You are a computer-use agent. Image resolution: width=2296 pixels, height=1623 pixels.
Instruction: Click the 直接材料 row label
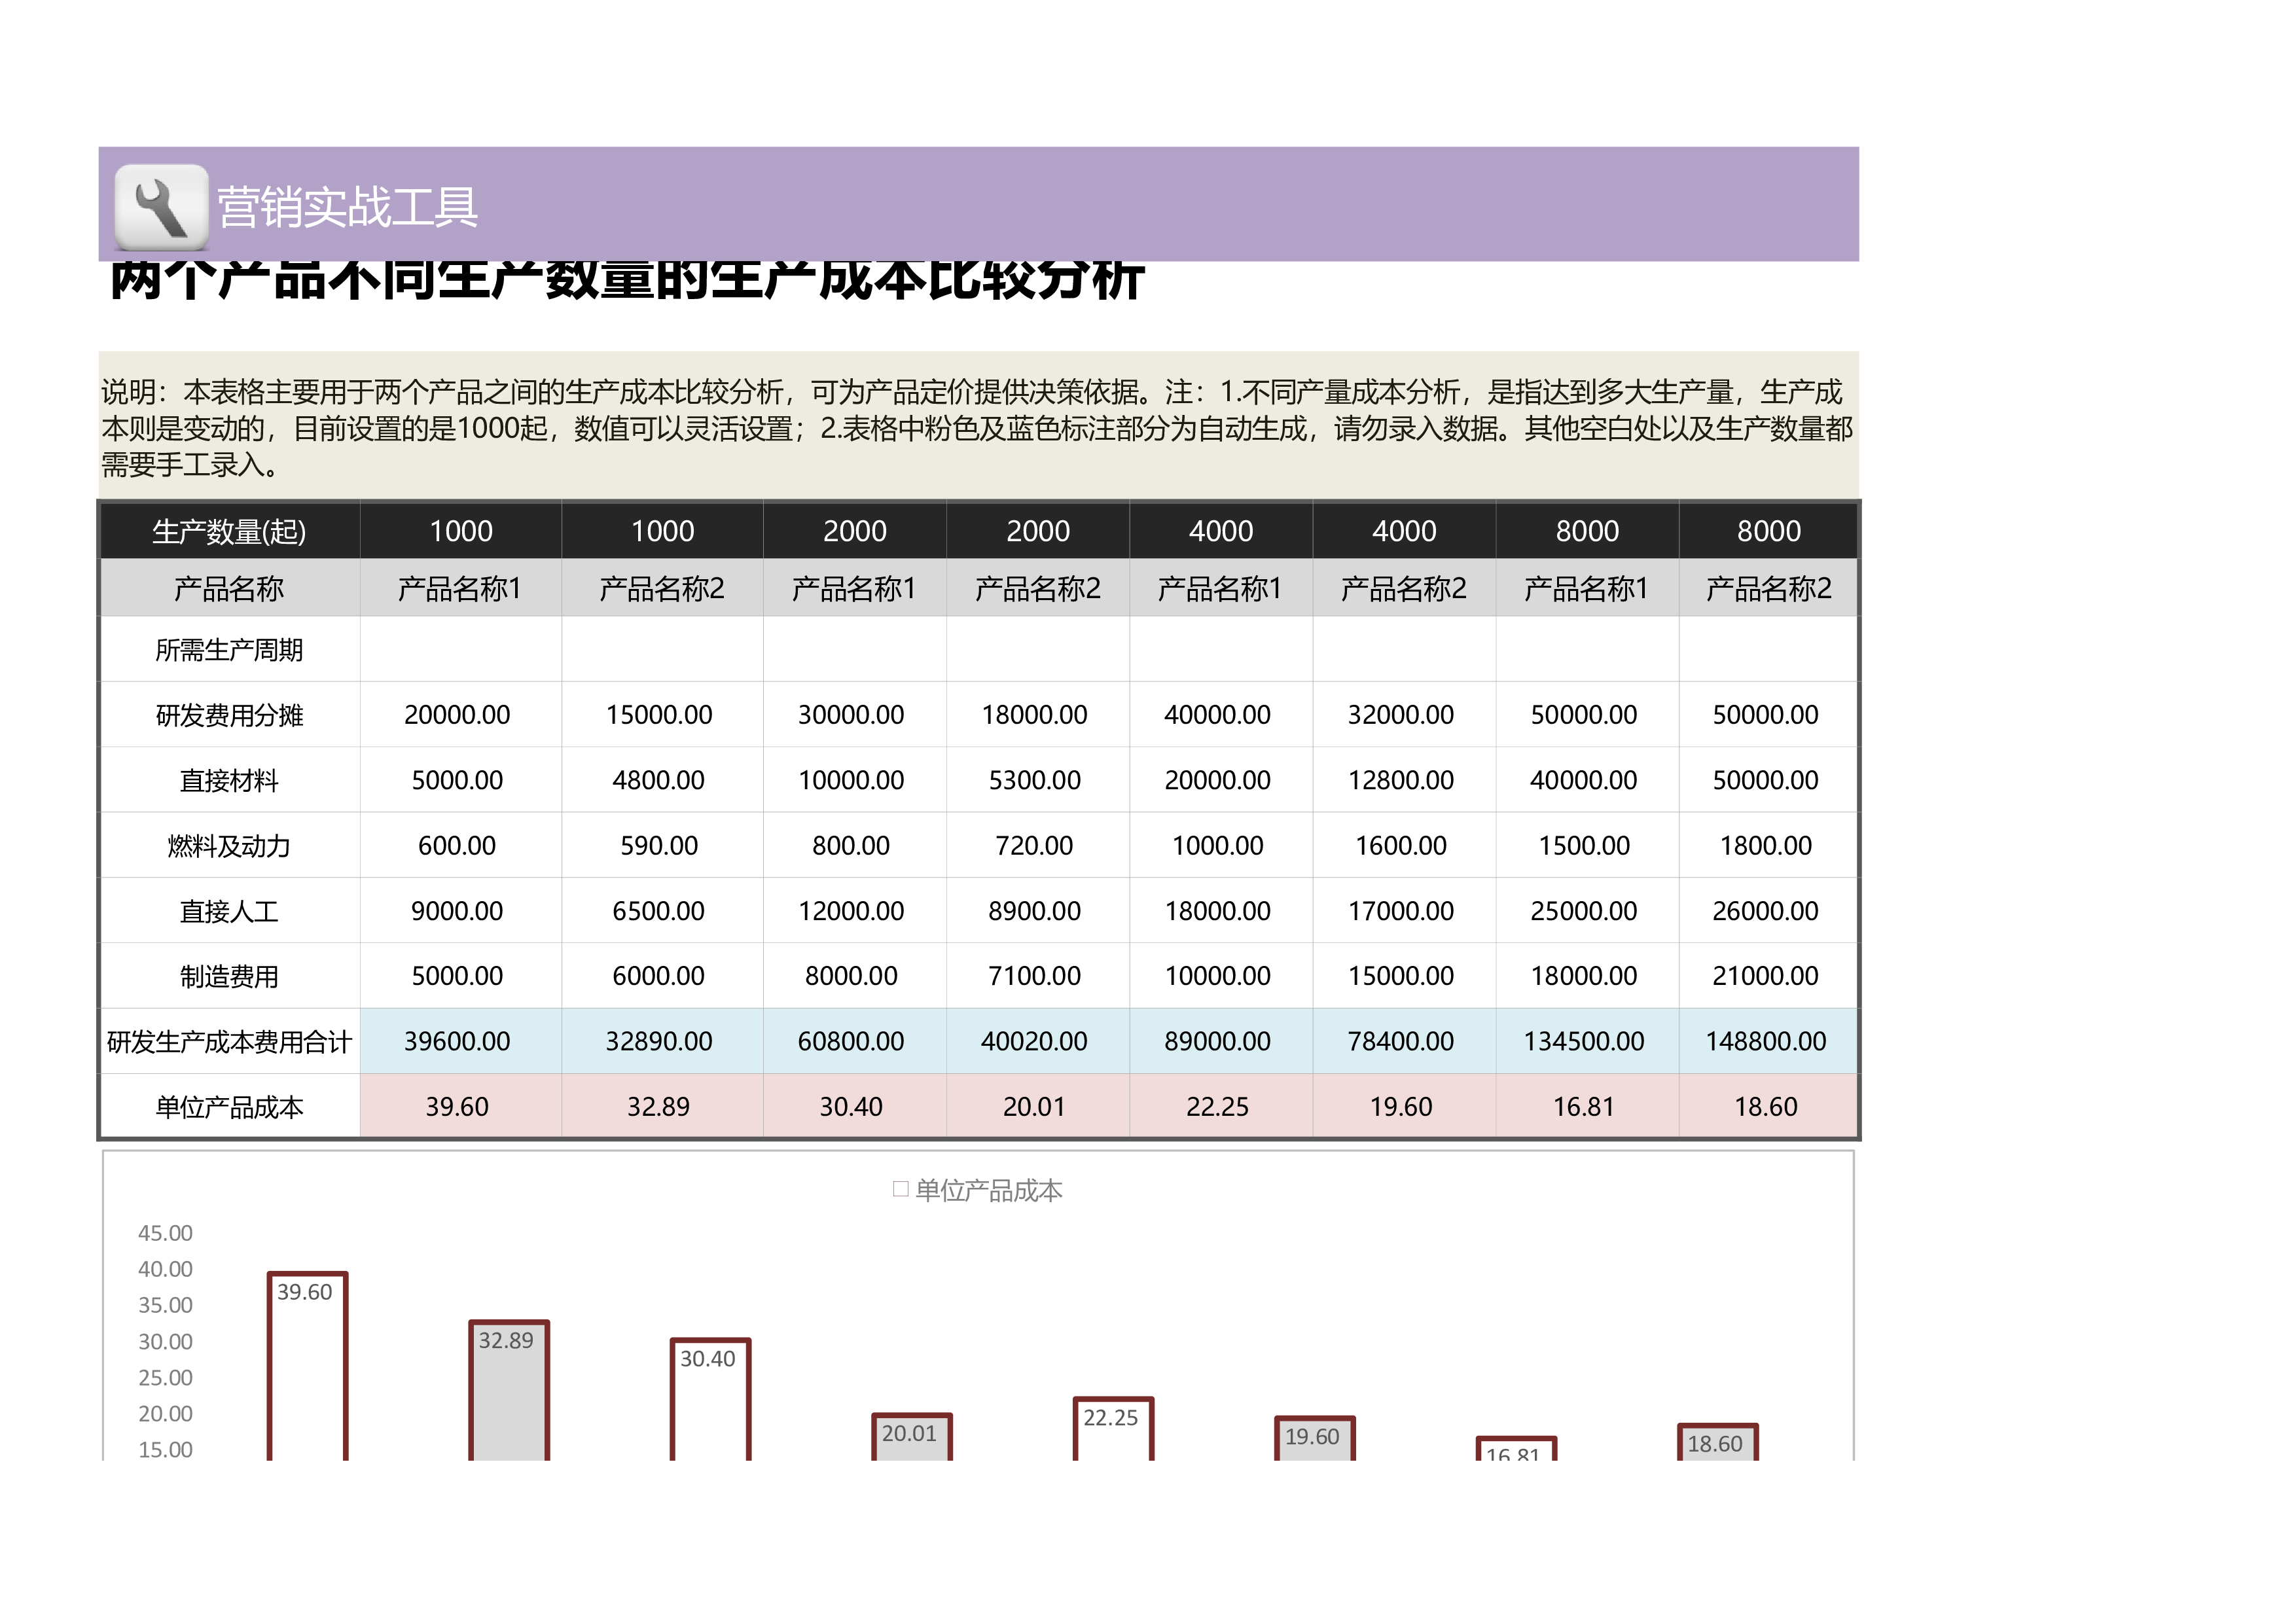(229, 780)
